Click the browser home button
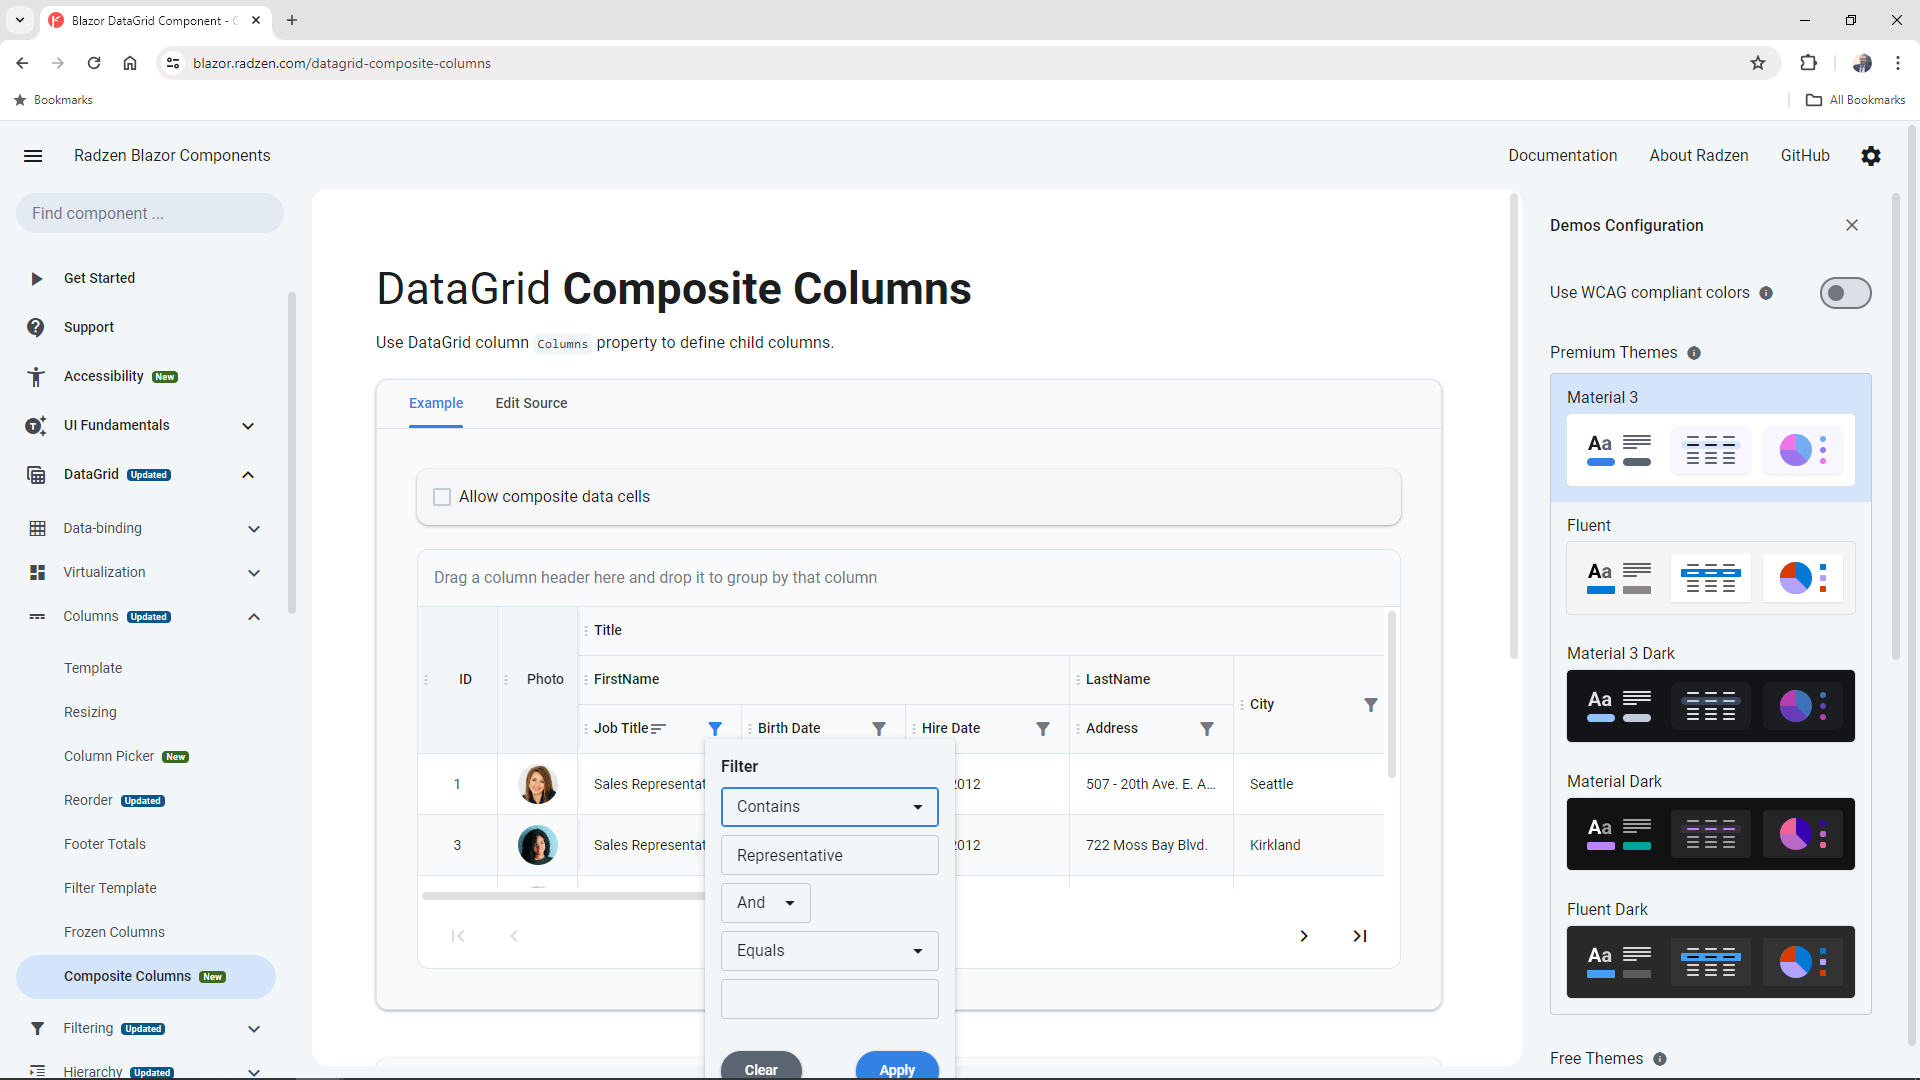1920x1080 pixels. [130, 63]
